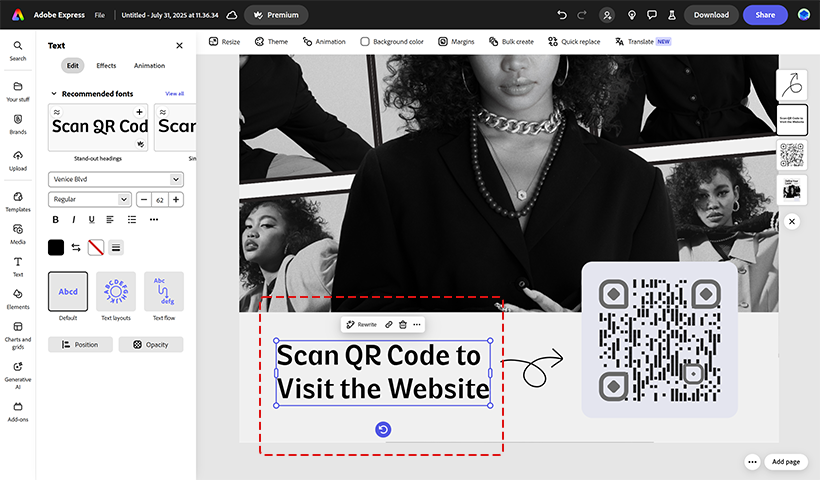Open Animation in the top toolbar

click(324, 41)
